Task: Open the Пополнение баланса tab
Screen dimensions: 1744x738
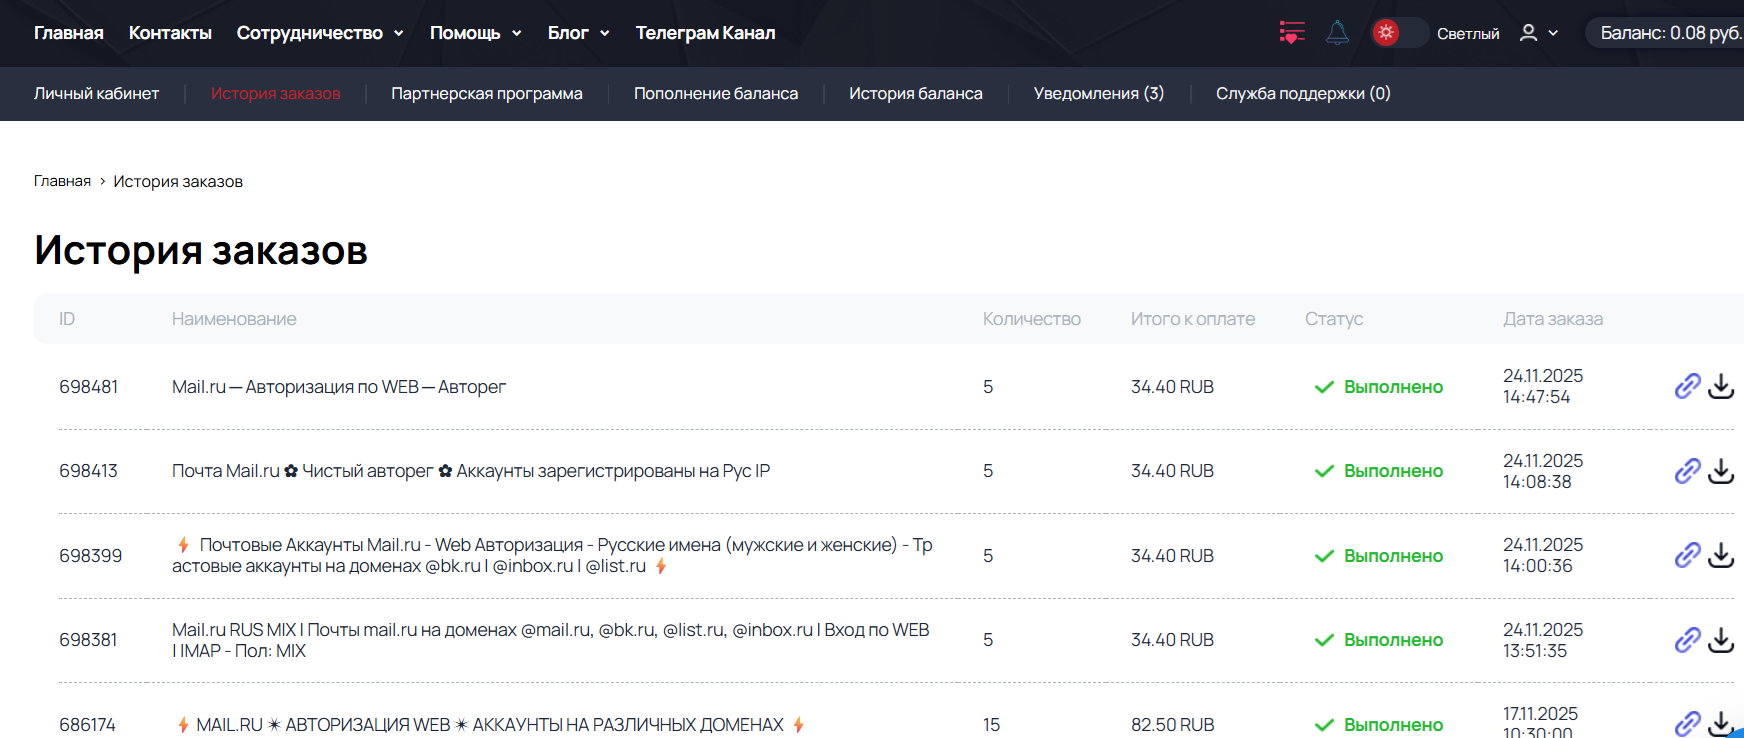Action: [716, 93]
